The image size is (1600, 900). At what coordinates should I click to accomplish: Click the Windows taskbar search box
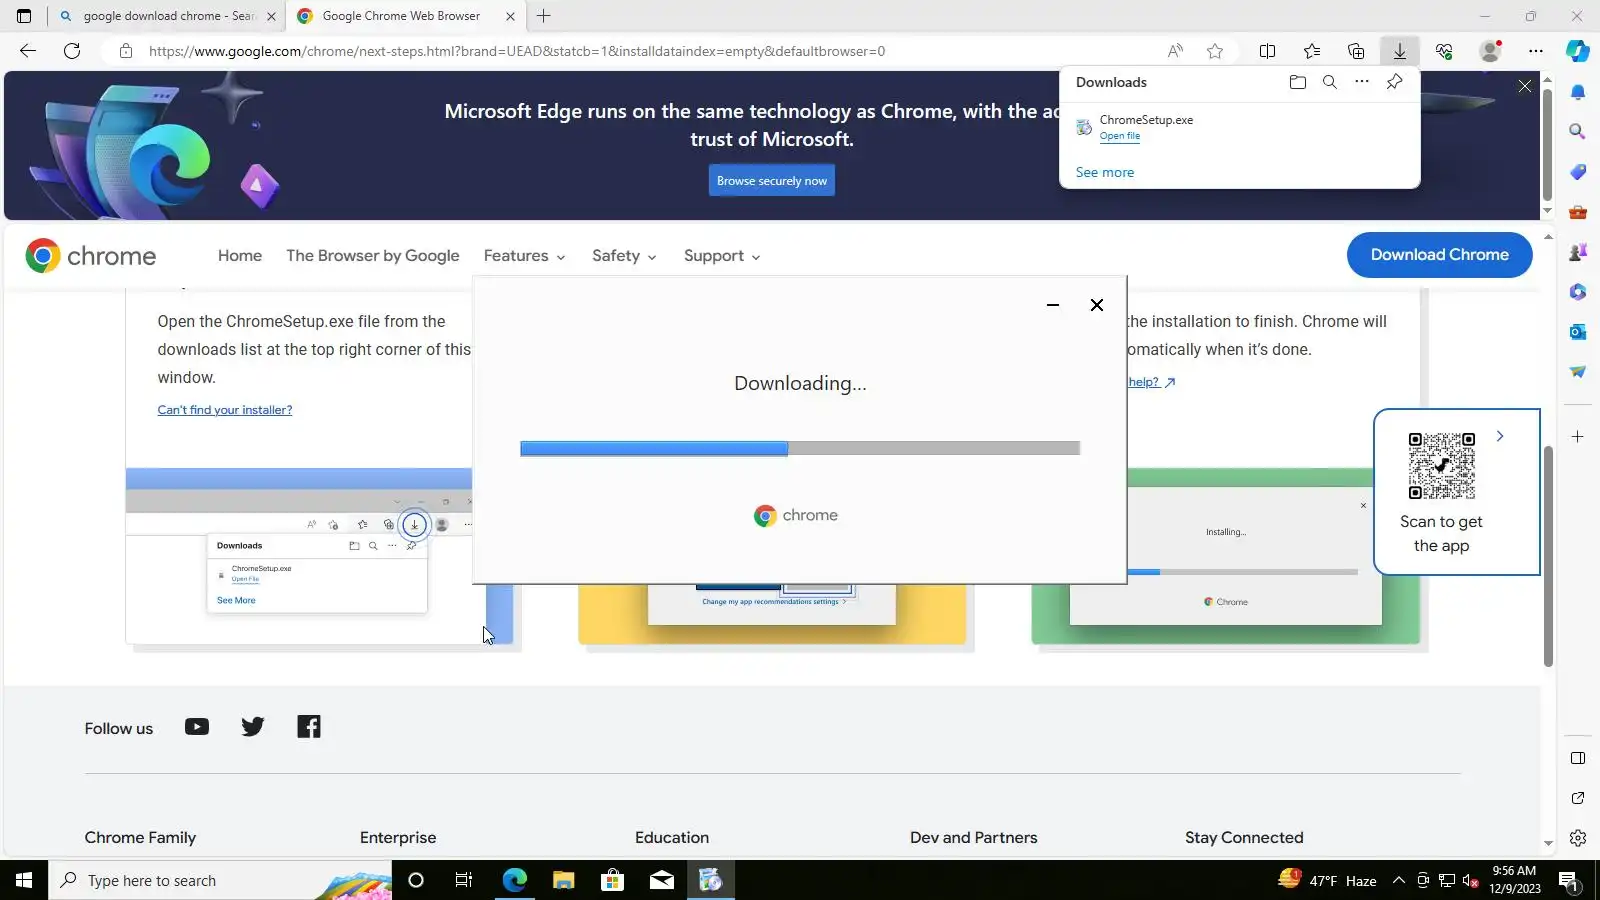pyautogui.click(x=220, y=880)
